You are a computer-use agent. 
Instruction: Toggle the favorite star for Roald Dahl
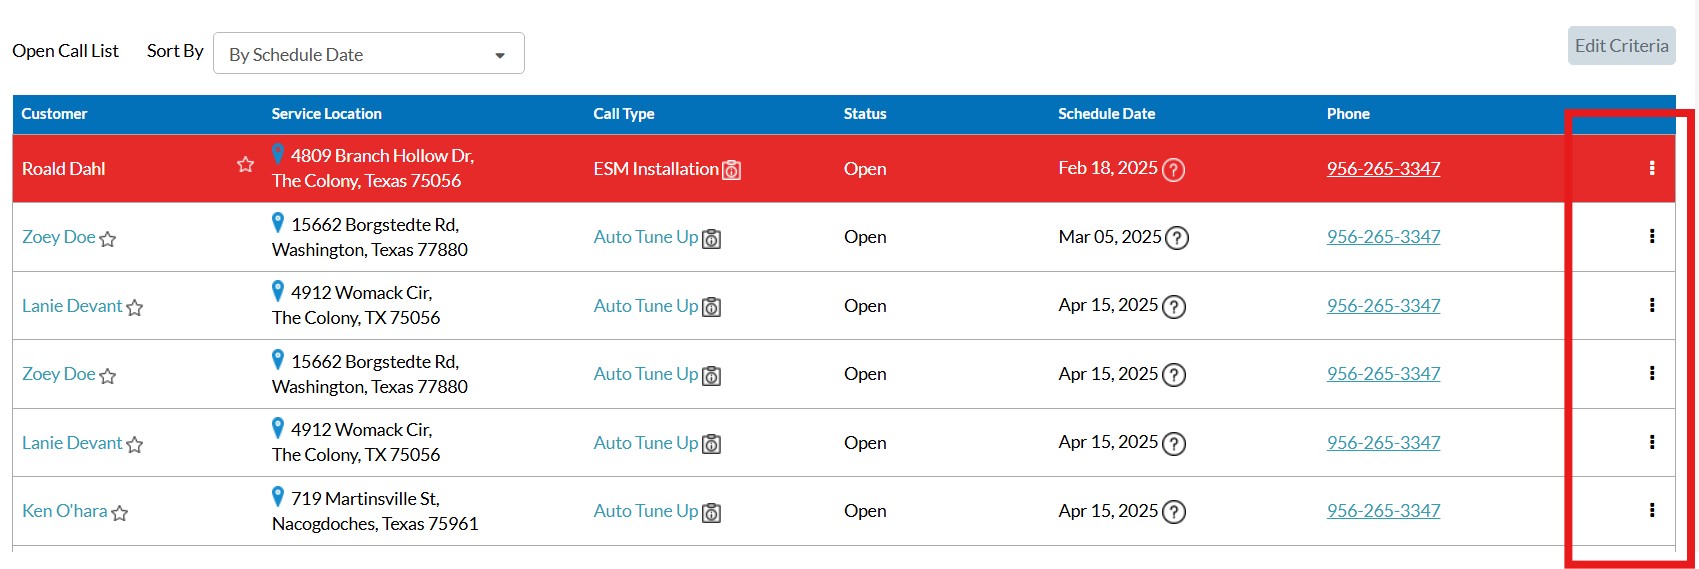coord(245,164)
